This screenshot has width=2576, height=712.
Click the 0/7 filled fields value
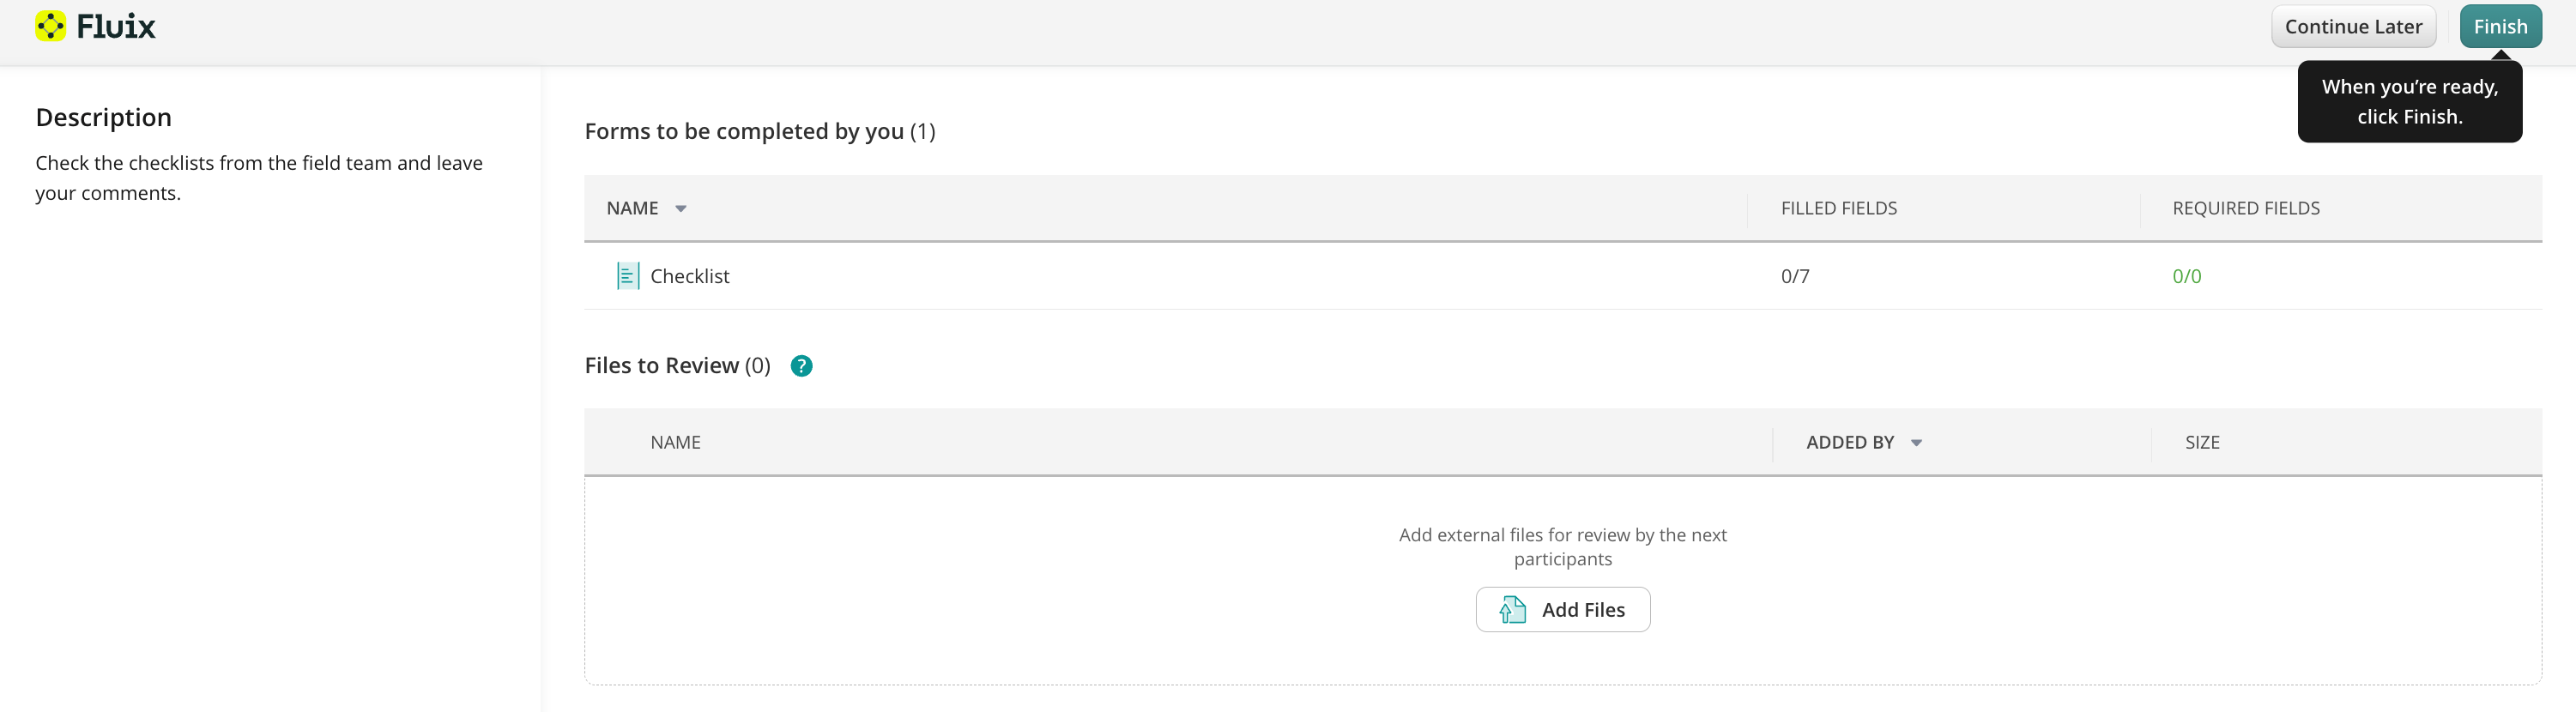(x=1794, y=276)
